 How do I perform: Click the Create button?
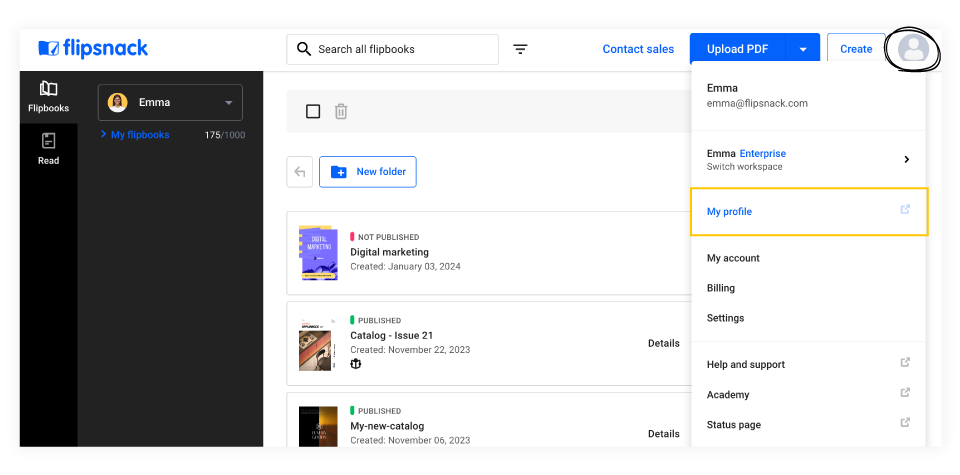click(855, 49)
